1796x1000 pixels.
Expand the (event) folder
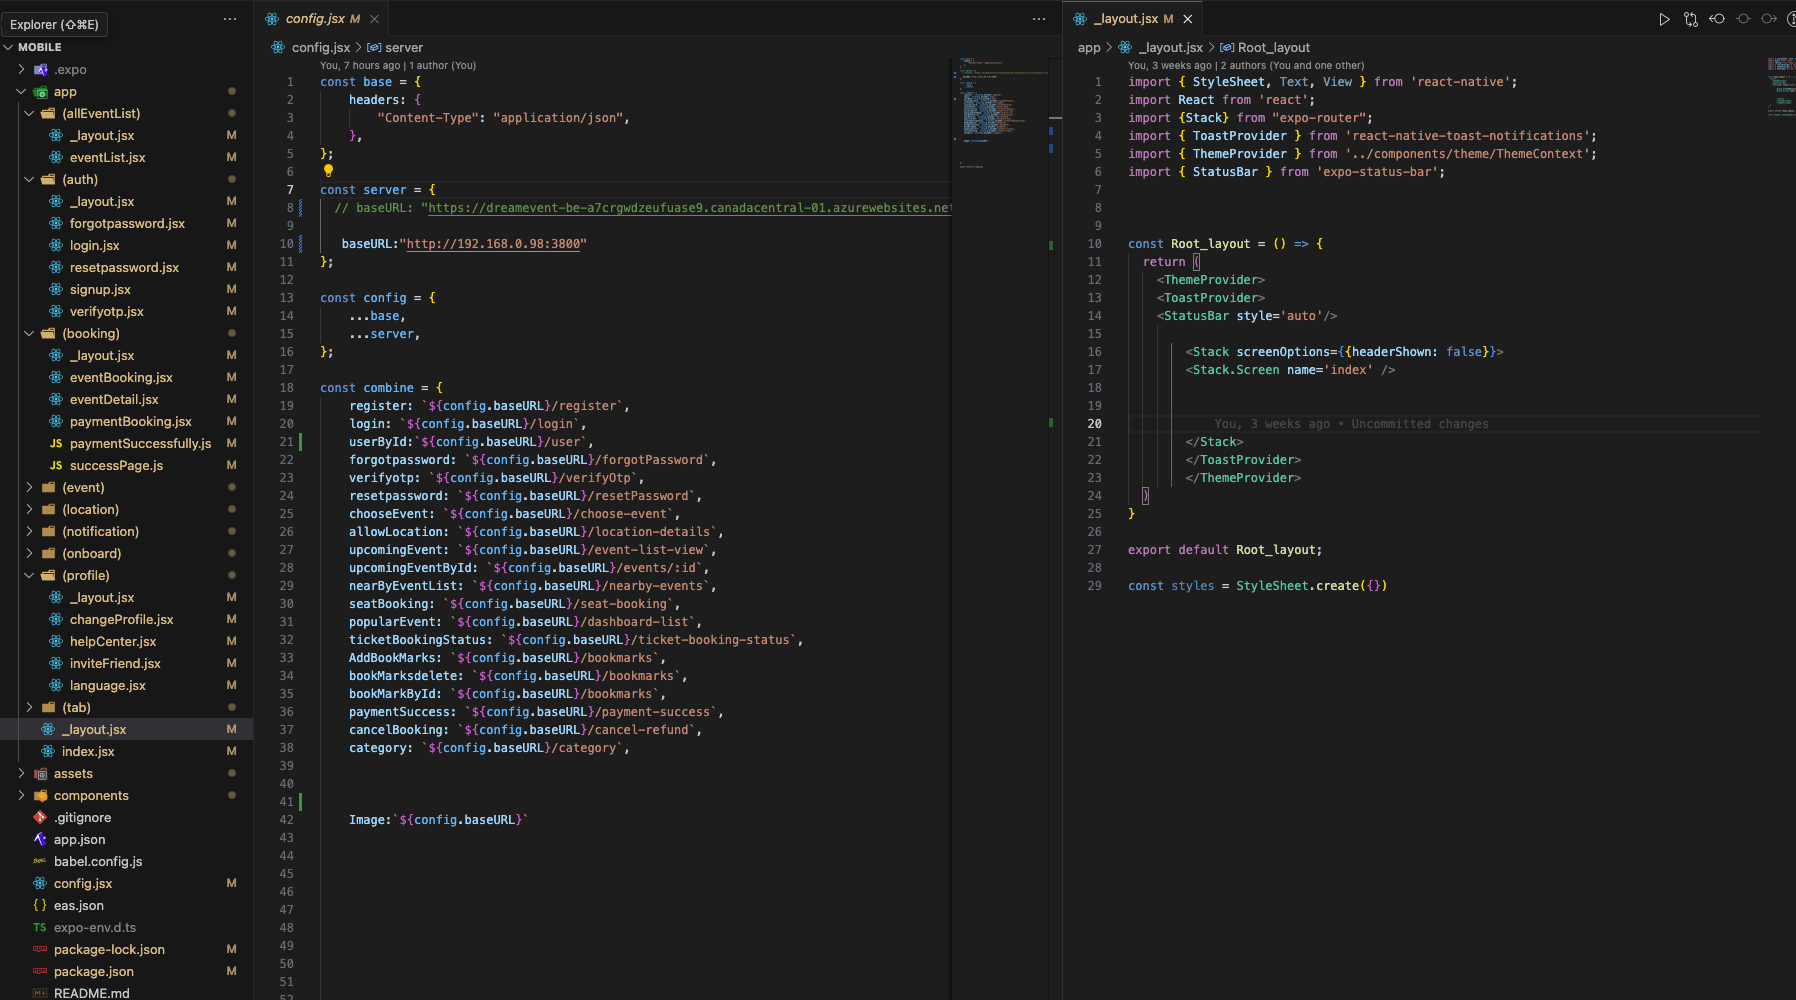coord(29,487)
